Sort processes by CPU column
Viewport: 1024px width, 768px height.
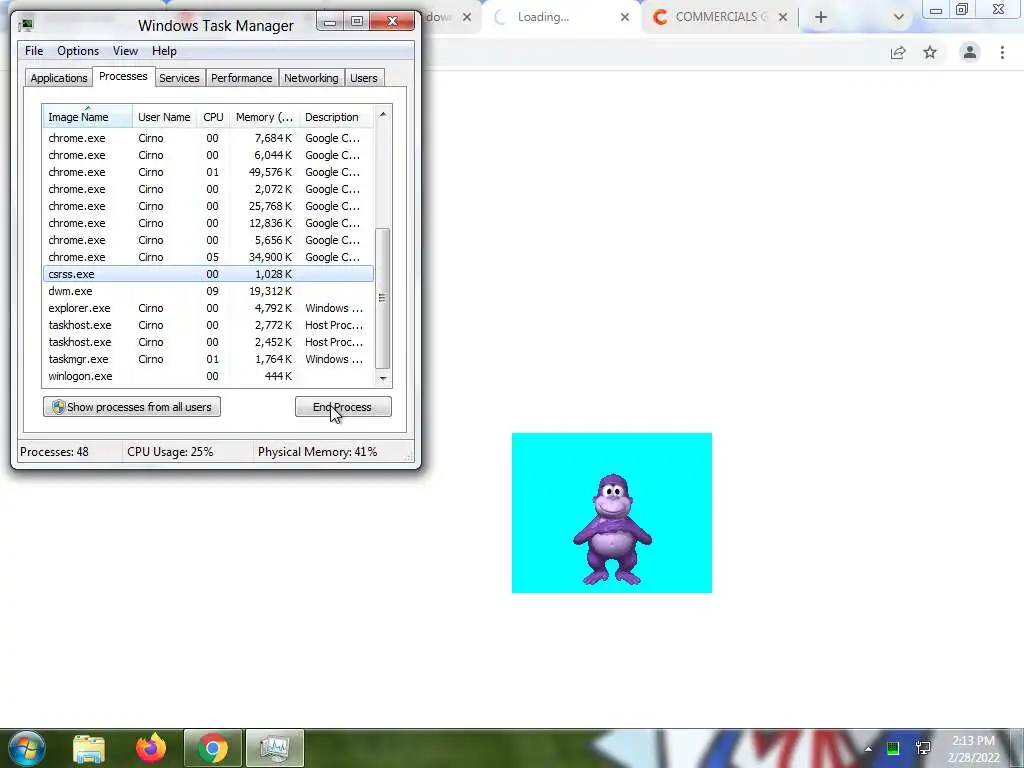[x=213, y=117]
